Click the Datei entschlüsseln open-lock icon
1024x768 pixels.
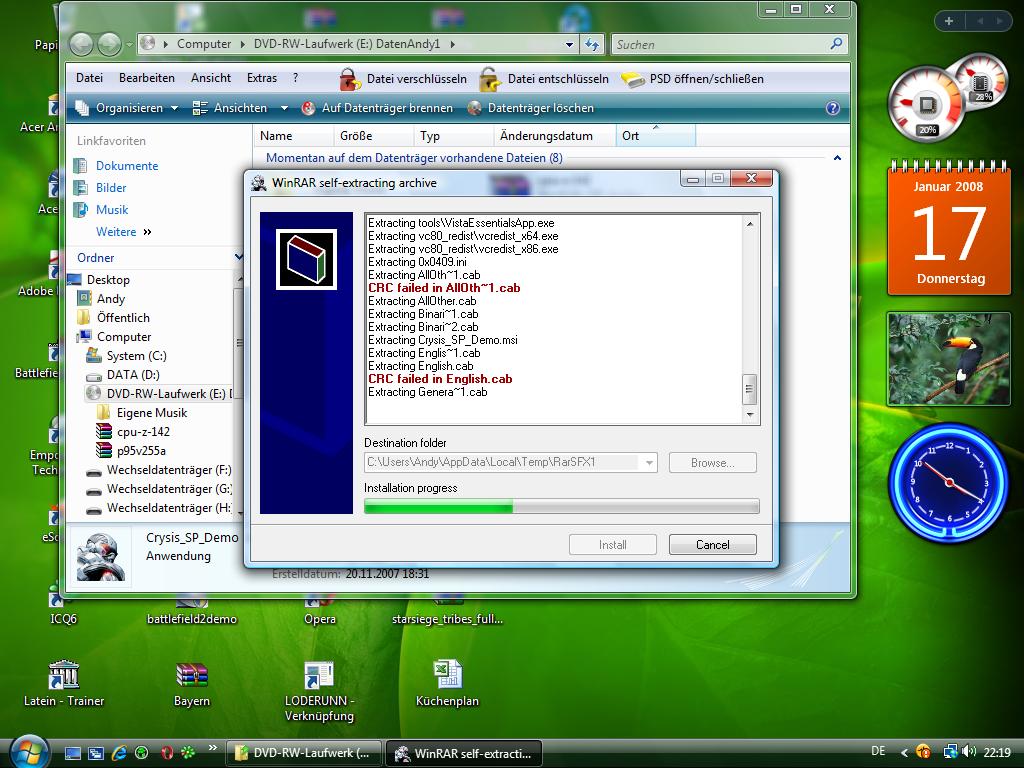[x=490, y=79]
